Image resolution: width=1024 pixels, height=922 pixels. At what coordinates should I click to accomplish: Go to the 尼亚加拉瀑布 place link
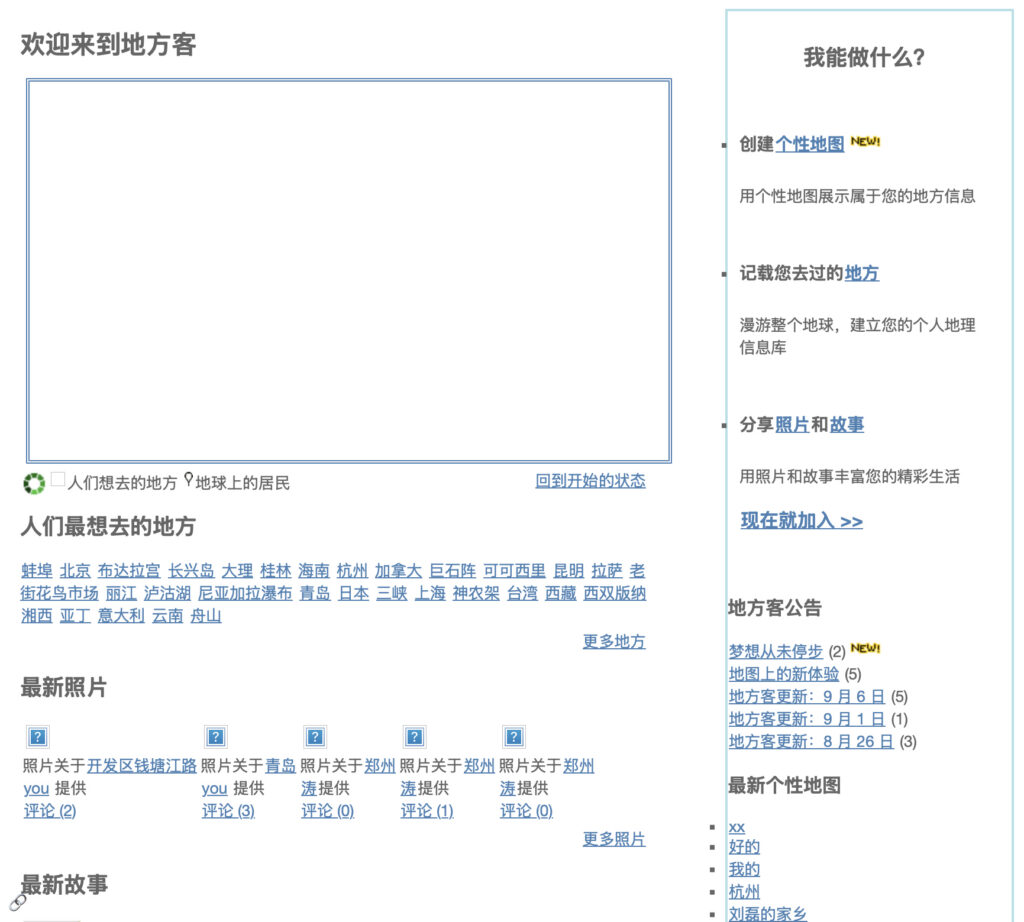click(x=245, y=593)
